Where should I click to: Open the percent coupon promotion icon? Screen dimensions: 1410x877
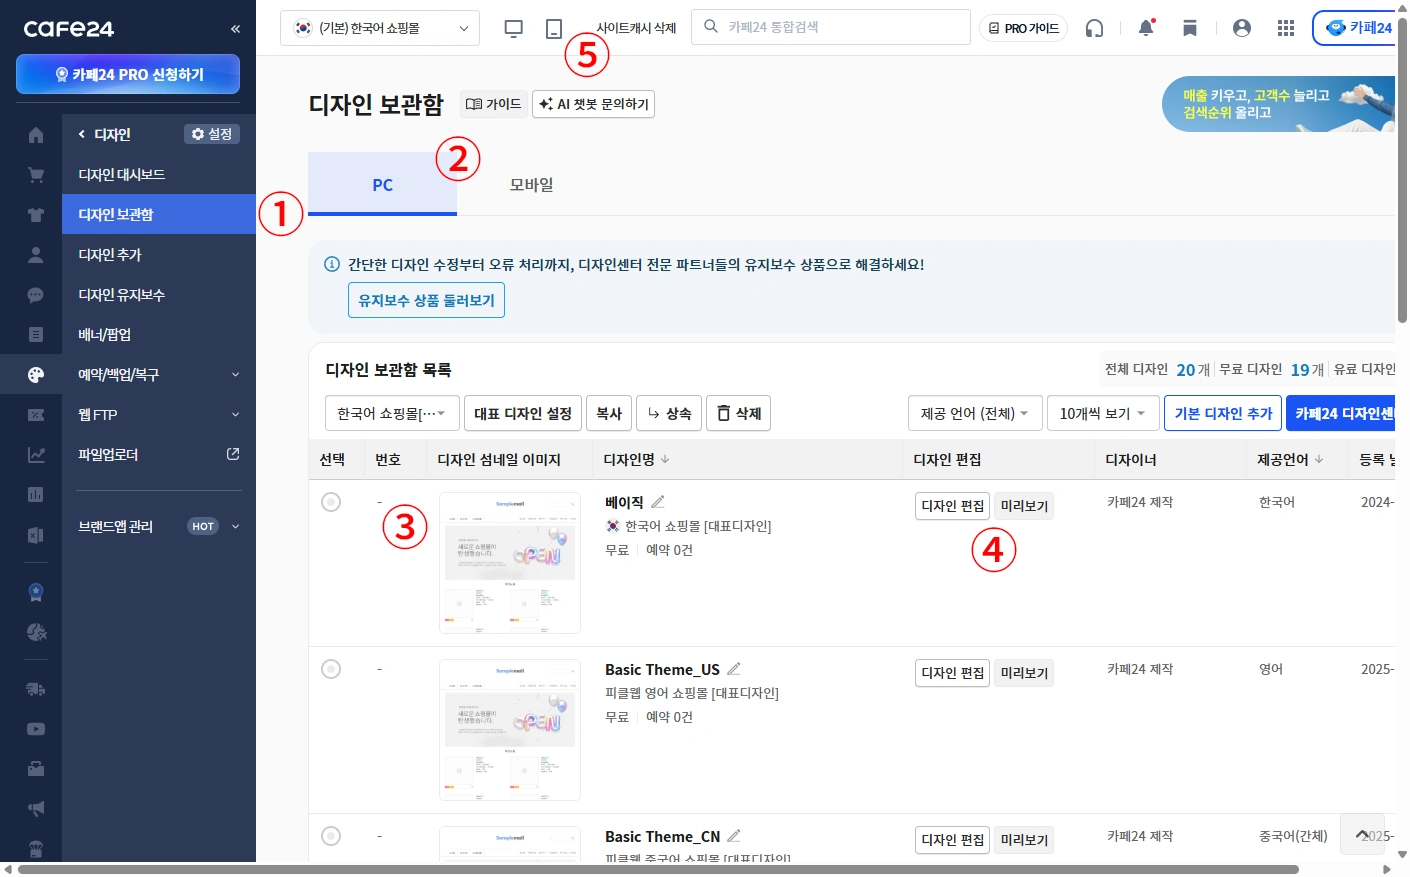click(36, 415)
